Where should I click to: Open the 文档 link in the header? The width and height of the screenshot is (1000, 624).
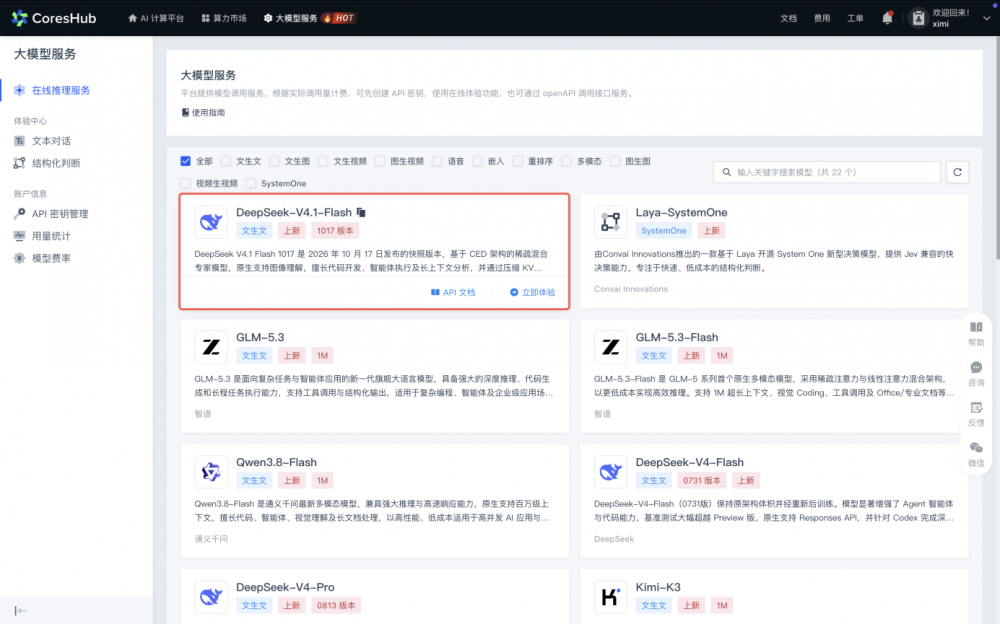788,18
